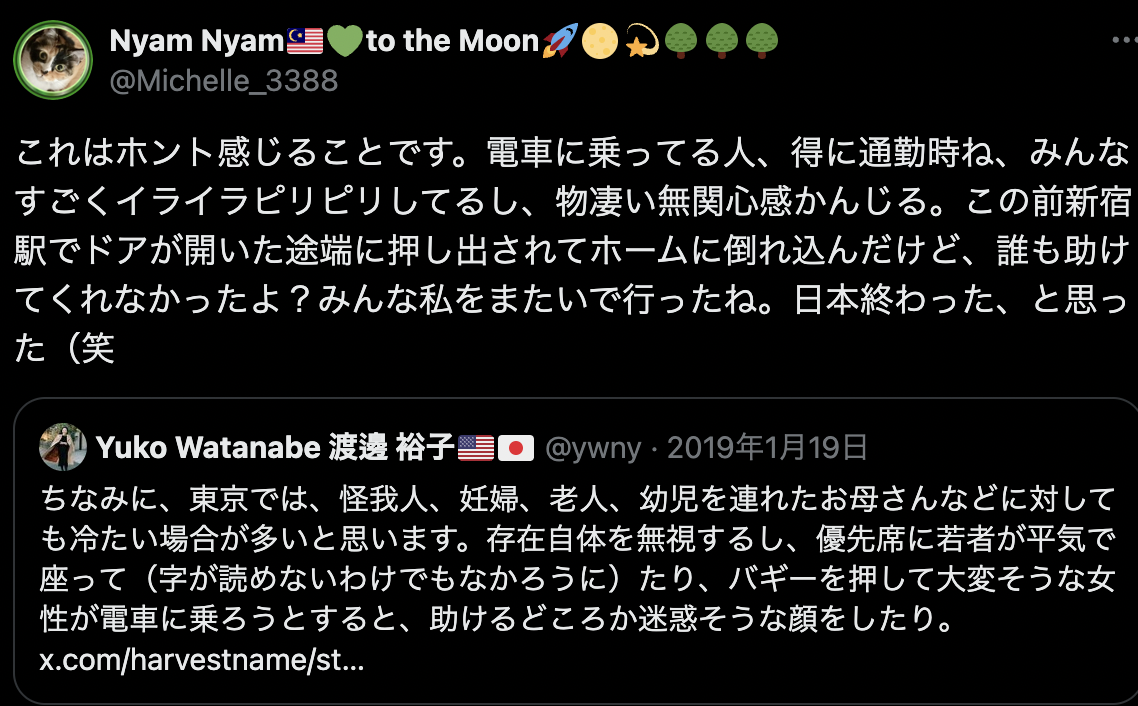Click the tree emoji at end of display name

click(764, 40)
